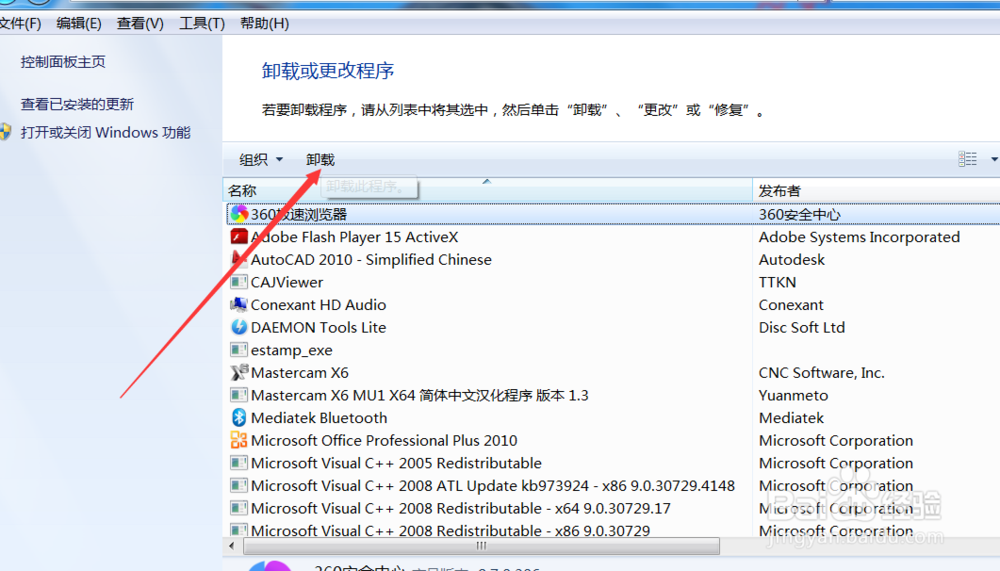Click the Visual C++ 2005 Redistributable icon
Image resolution: width=1000 pixels, height=571 pixels.
click(239, 463)
